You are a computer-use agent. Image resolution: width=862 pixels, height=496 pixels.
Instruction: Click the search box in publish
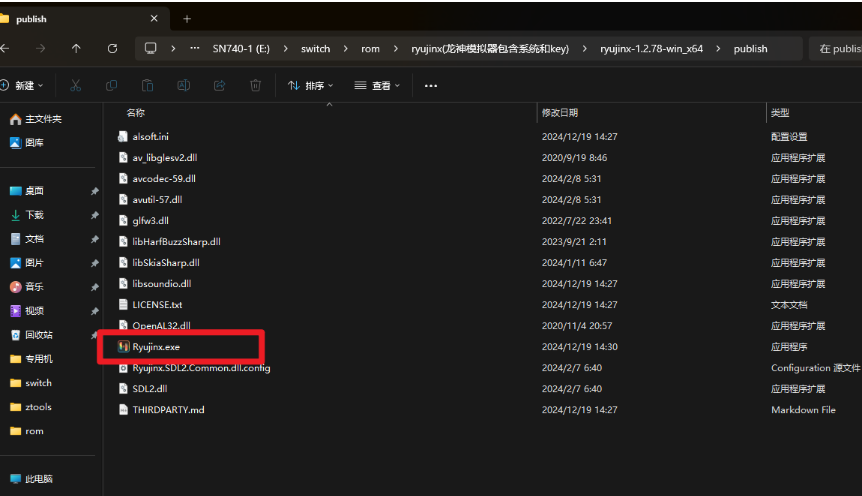[836, 48]
